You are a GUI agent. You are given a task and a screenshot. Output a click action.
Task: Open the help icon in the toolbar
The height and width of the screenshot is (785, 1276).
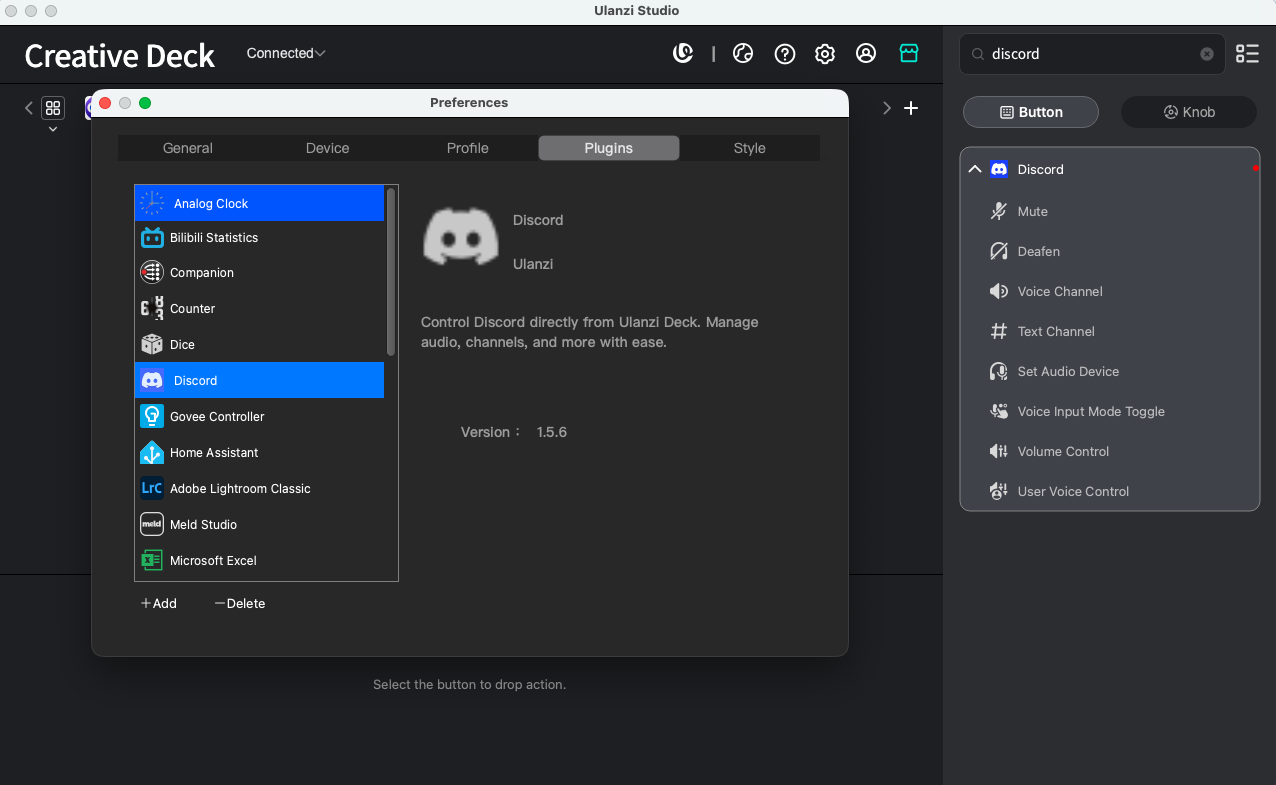(x=784, y=53)
